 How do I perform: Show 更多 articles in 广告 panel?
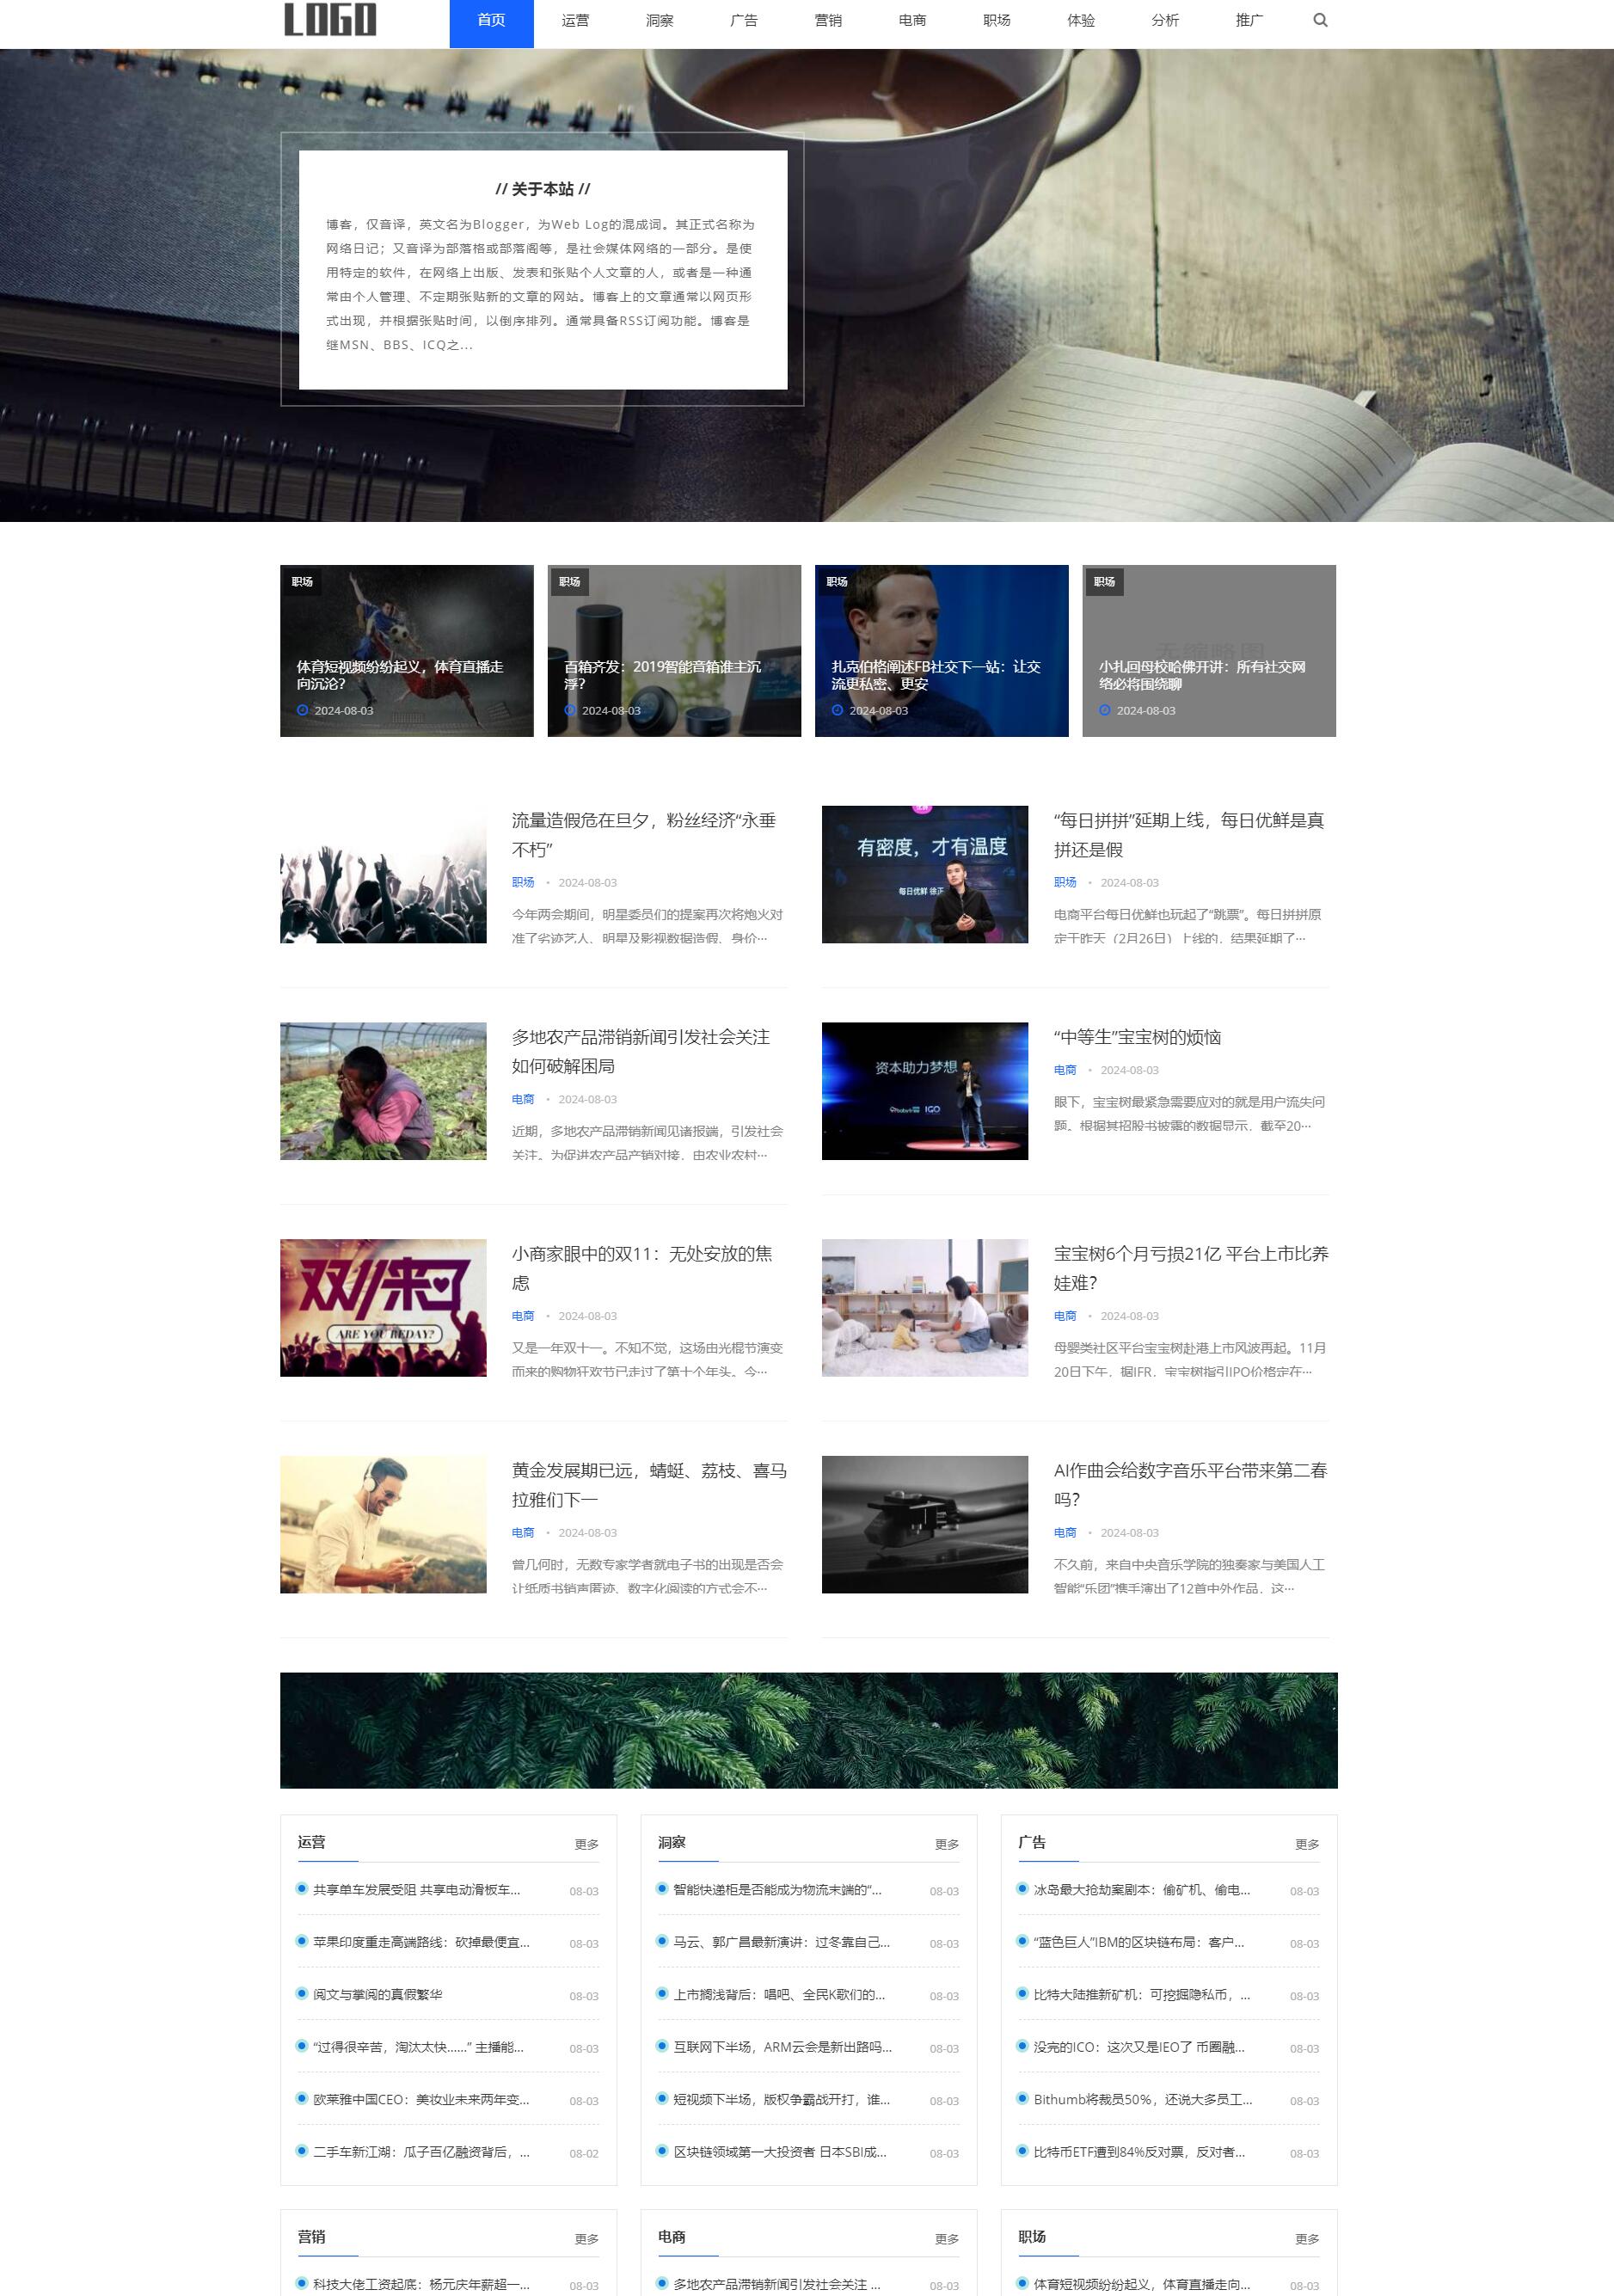coord(1306,1844)
